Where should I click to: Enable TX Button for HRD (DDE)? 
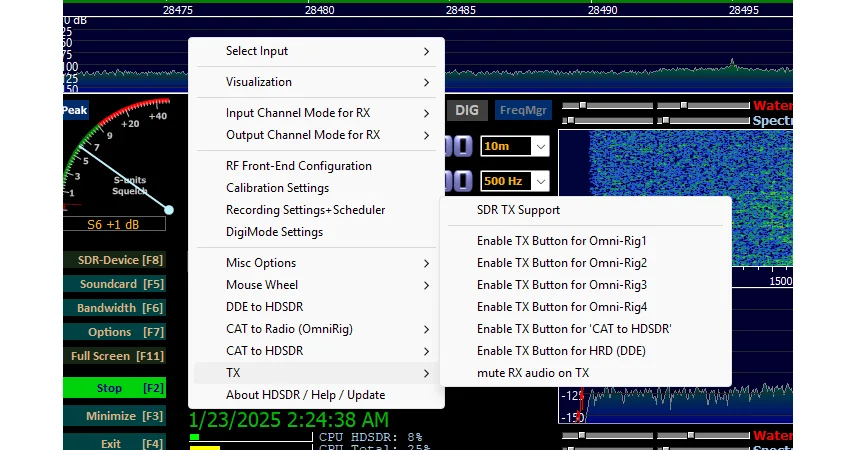click(585, 351)
